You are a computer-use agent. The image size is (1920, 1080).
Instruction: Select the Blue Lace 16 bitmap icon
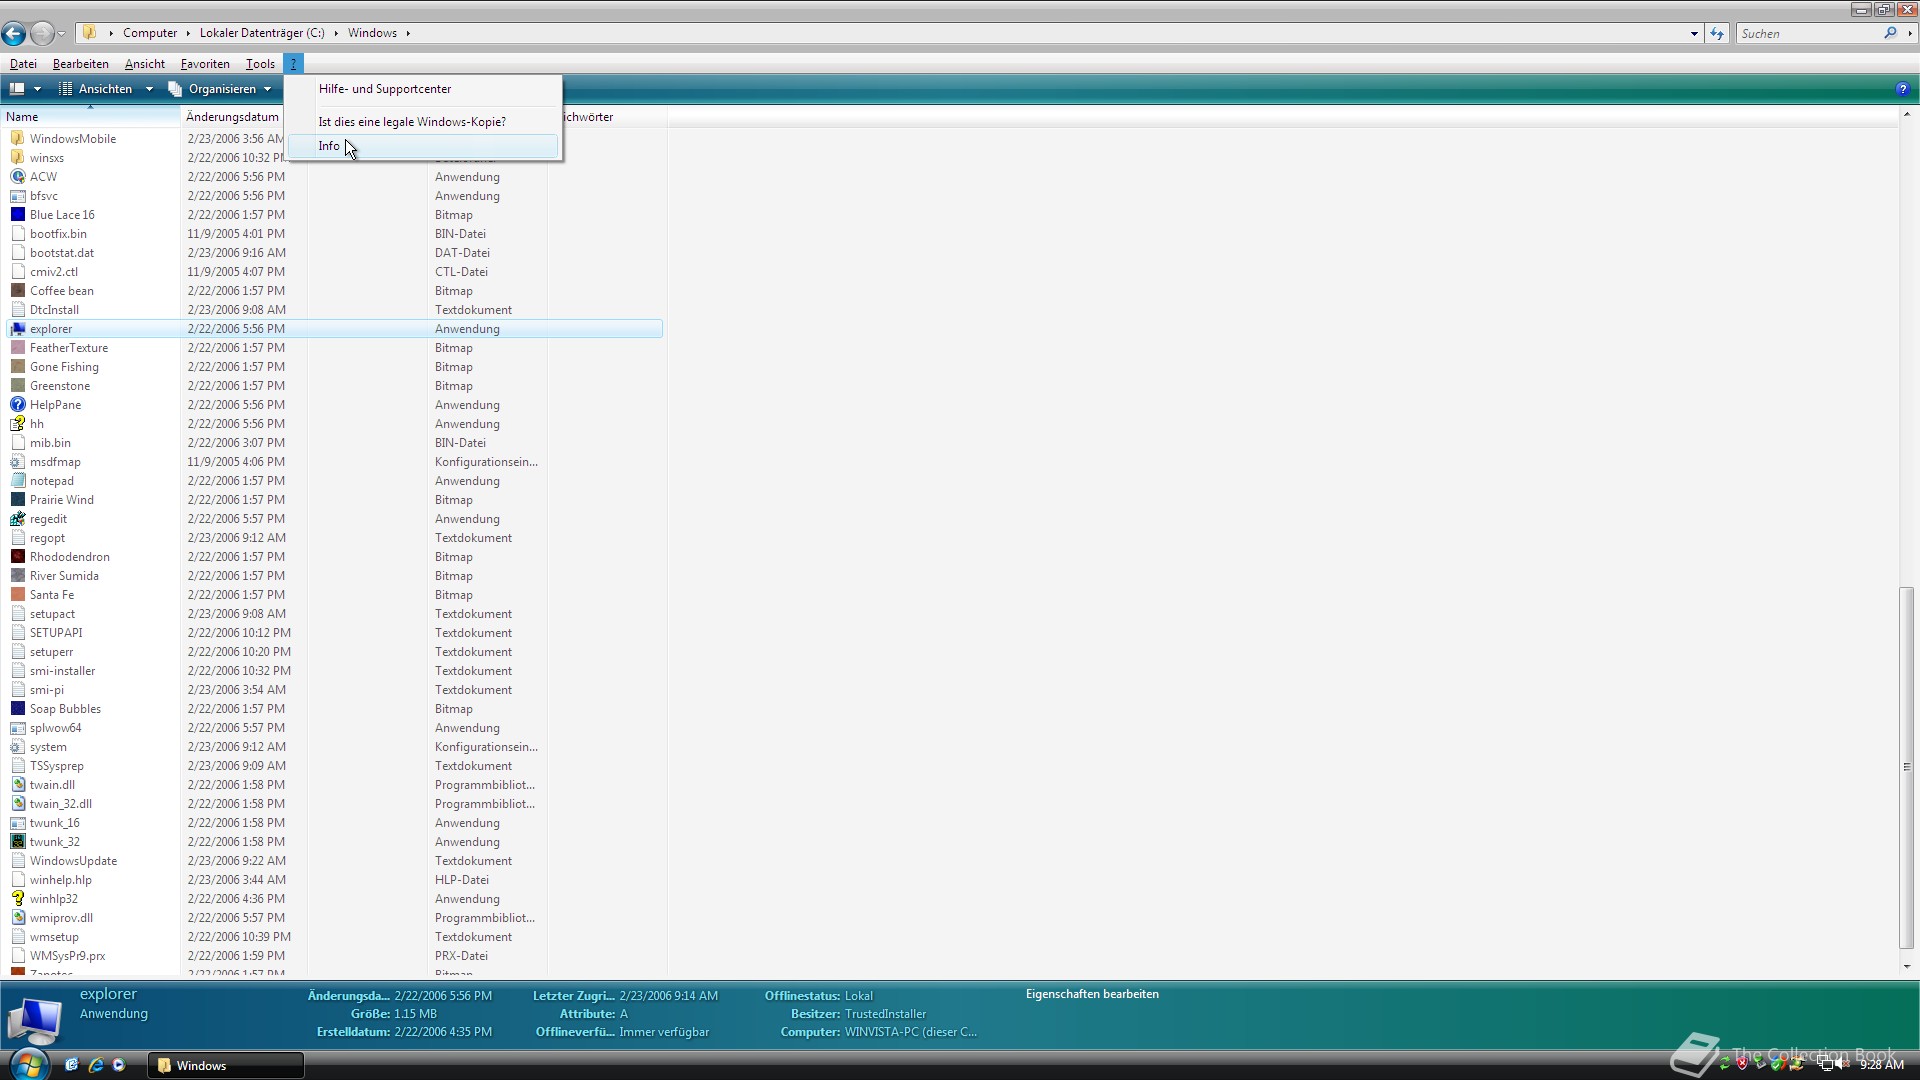point(17,214)
